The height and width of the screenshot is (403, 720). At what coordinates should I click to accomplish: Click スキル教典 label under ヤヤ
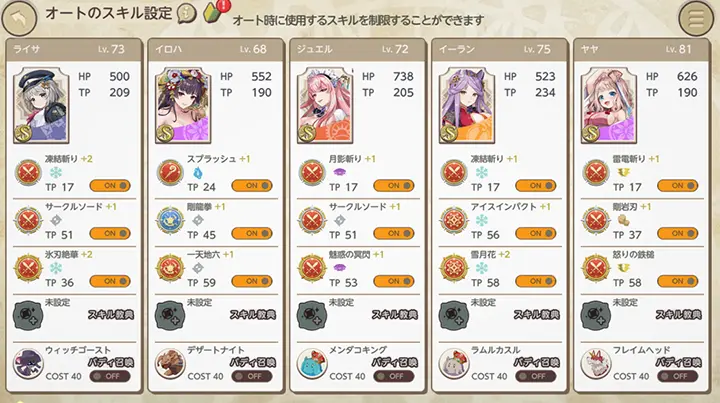click(x=678, y=314)
